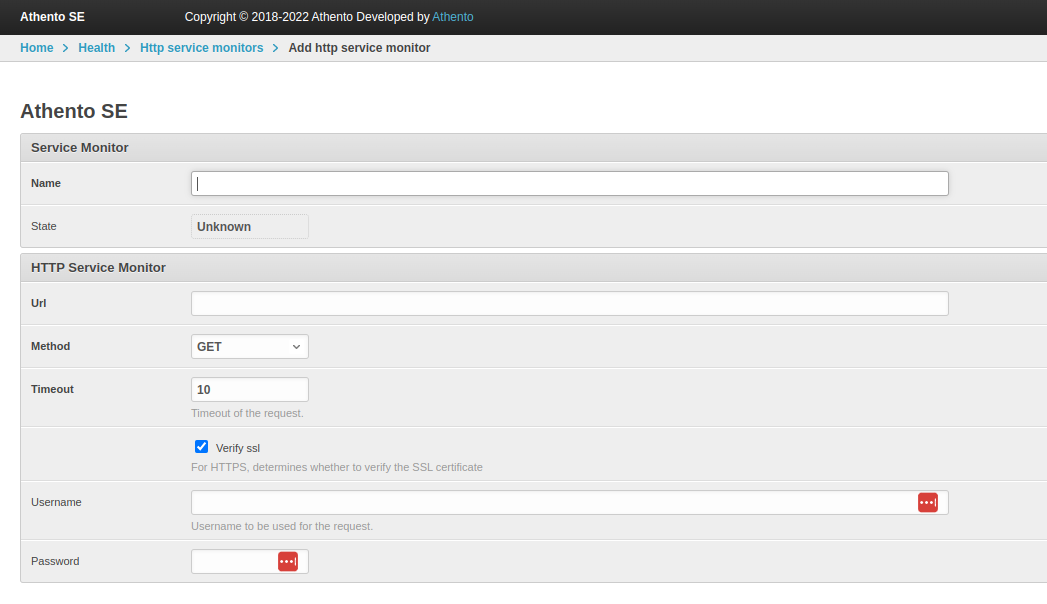The height and width of the screenshot is (604, 1047).
Task: Click the chevron separator after Home breadcrumb
Action: (x=66, y=48)
